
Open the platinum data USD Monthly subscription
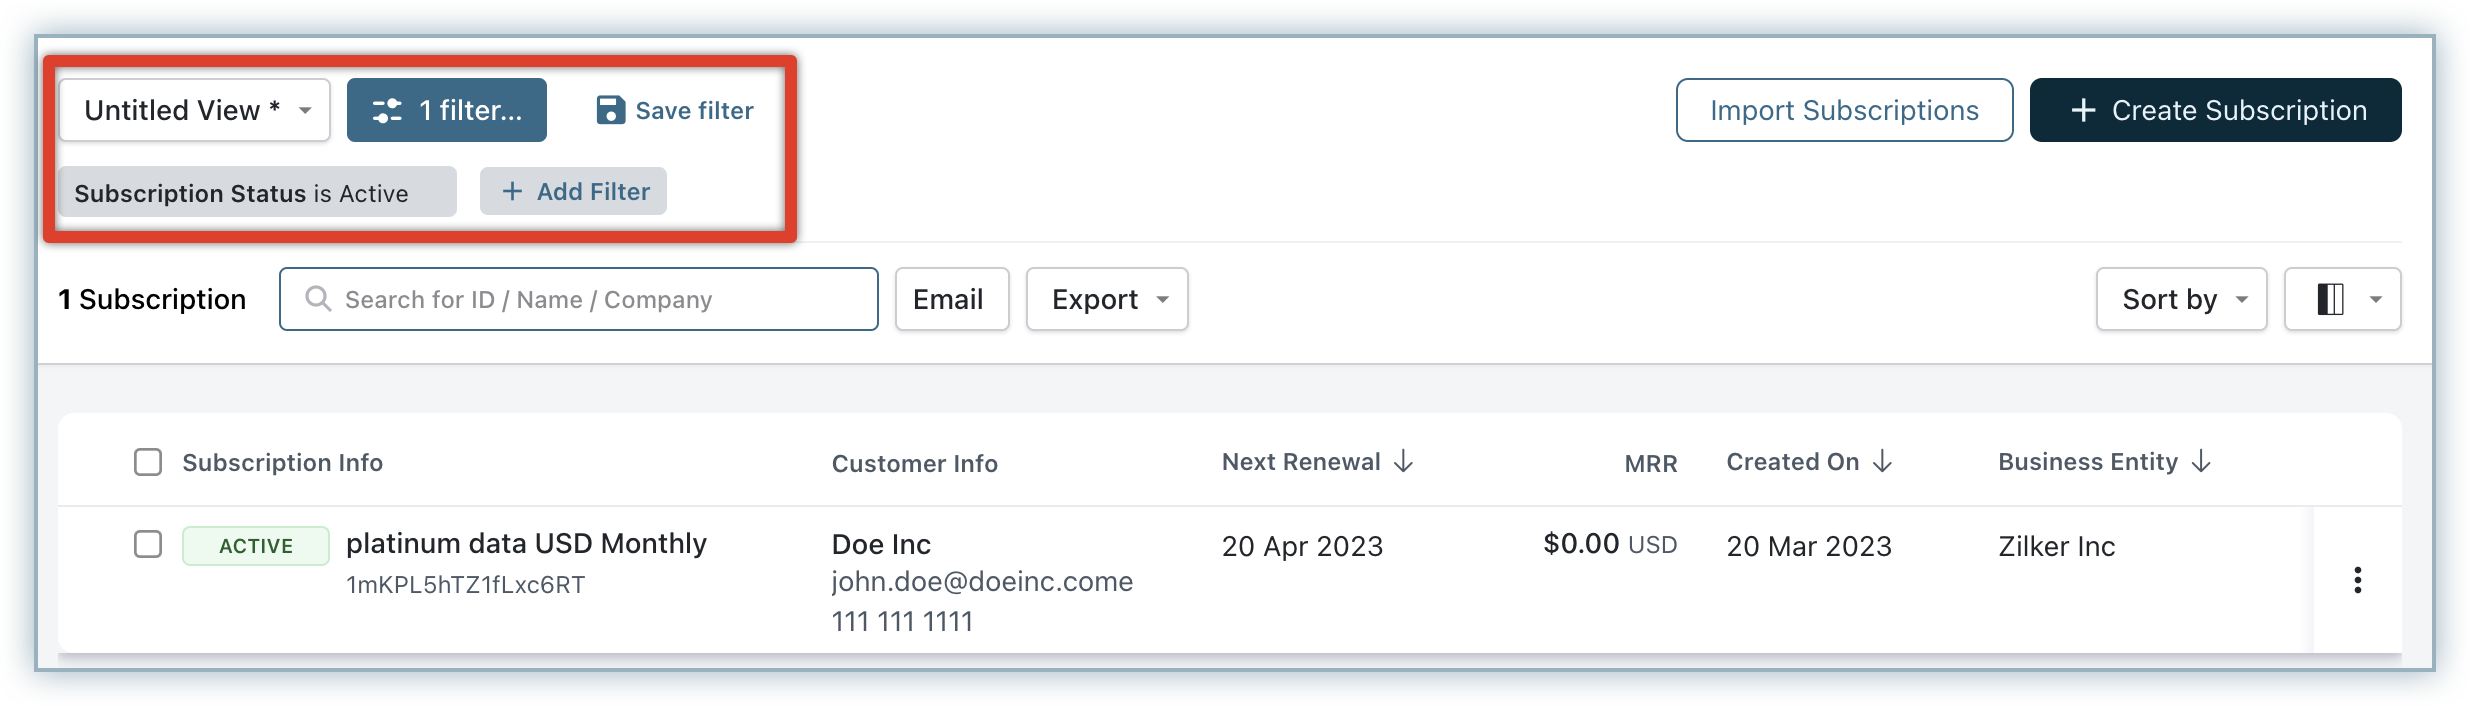(526, 543)
